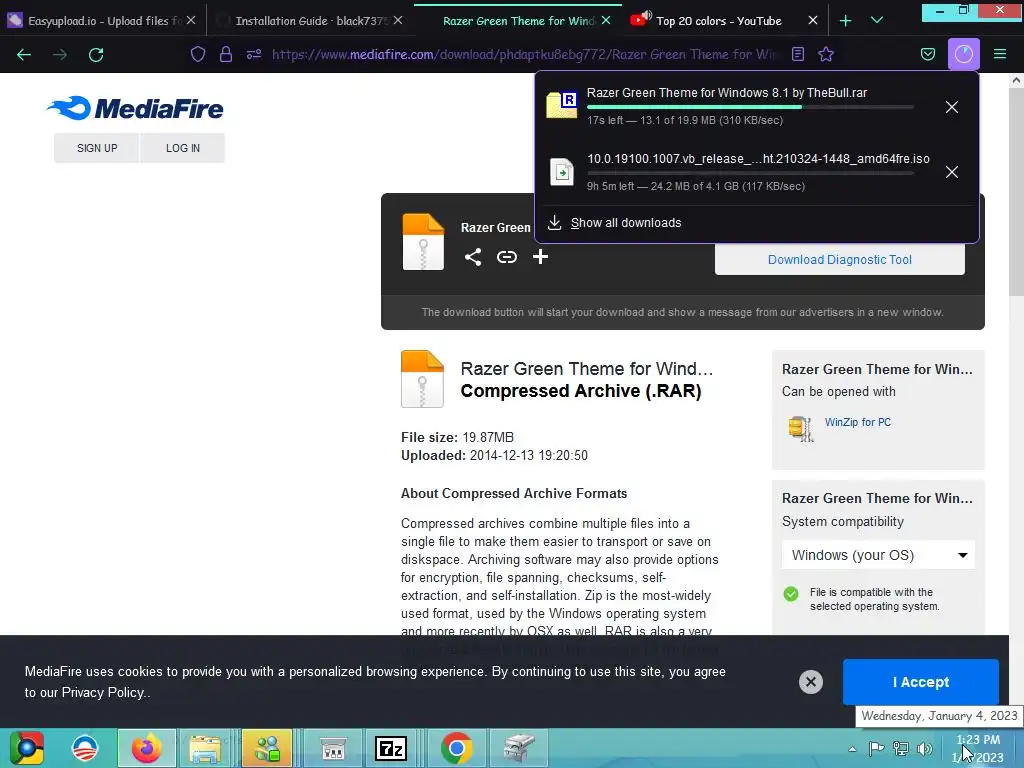Click the padlock site security icon
This screenshot has height=768, width=1024.
pyautogui.click(x=226, y=54)
